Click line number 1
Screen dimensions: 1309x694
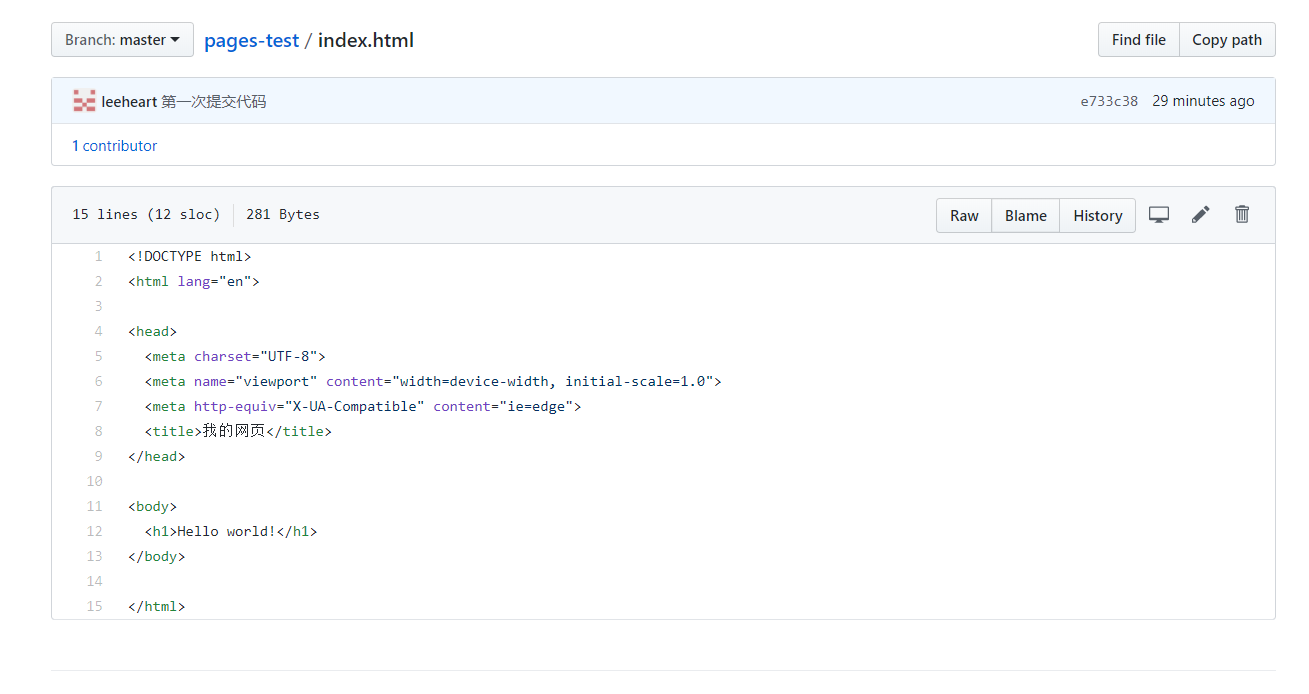pyautogui.click(x=98, y=256)
